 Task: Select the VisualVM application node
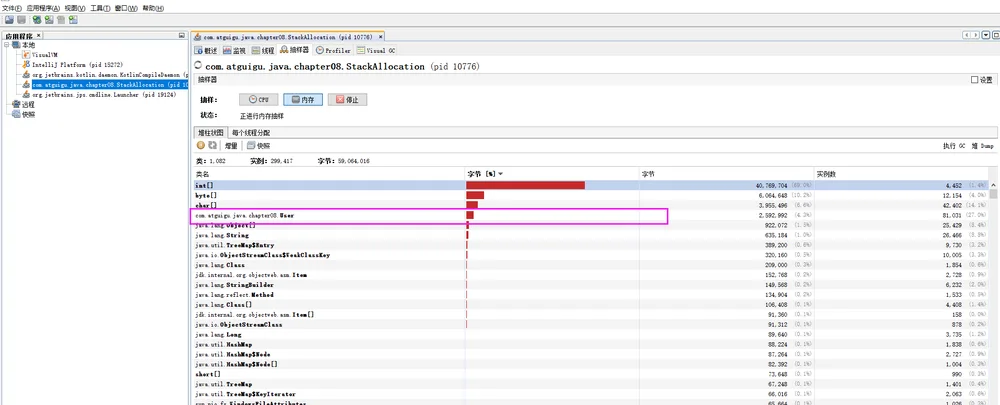click(40, 55)
